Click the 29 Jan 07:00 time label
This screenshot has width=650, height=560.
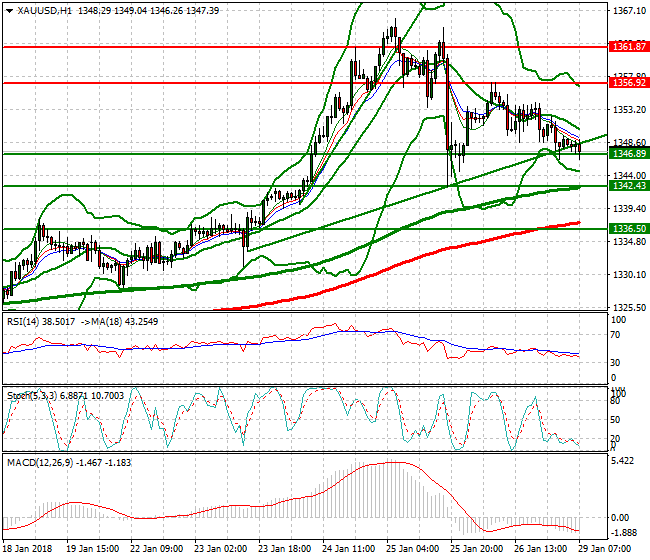click(604, 549)
